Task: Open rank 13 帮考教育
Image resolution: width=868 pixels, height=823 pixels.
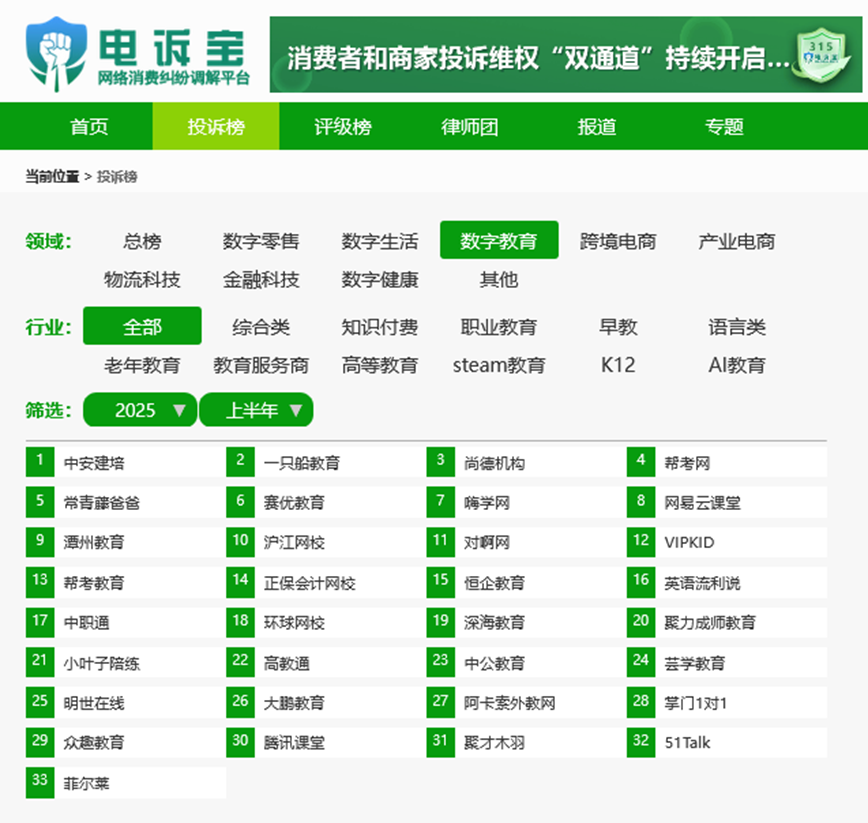Action: tap(126, 582)
